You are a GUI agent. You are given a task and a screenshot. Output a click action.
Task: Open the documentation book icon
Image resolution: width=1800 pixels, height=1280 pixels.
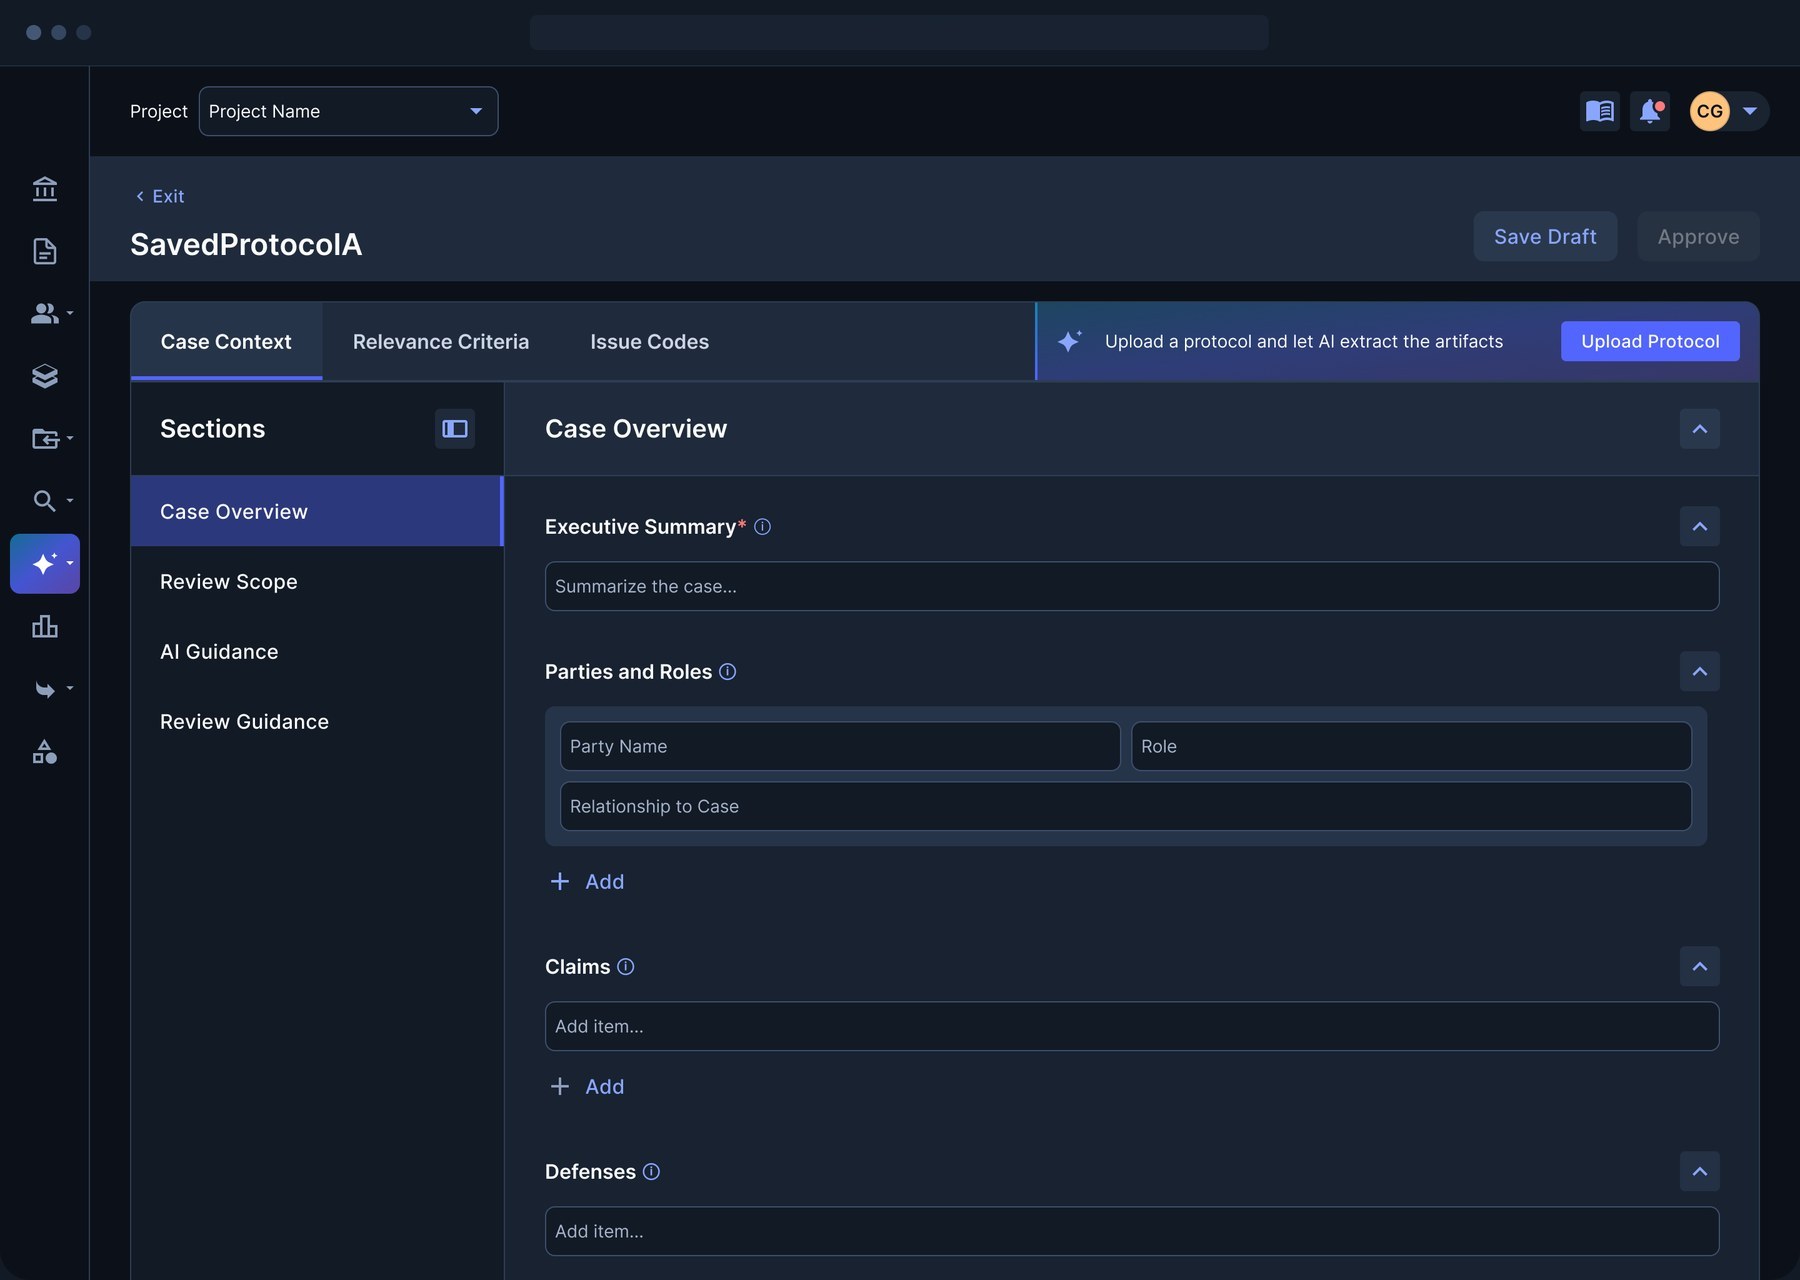(x=1600, y=111)
